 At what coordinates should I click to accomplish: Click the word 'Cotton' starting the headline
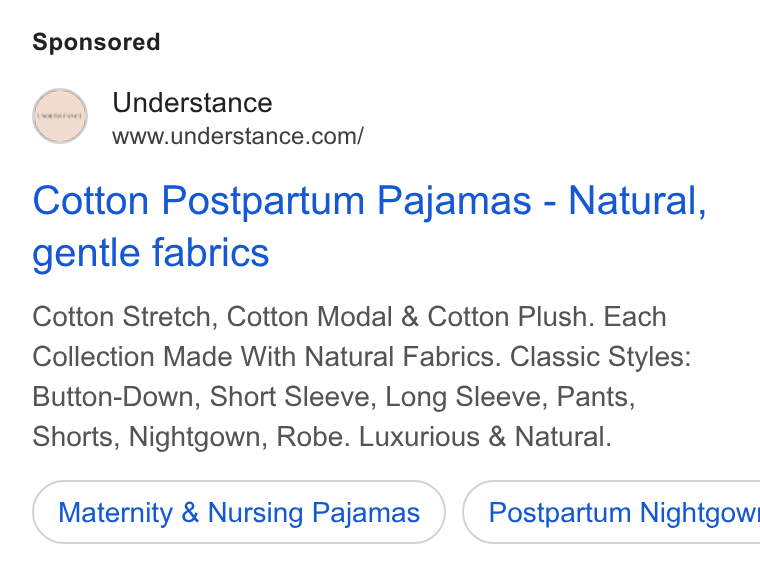(91, 201)
